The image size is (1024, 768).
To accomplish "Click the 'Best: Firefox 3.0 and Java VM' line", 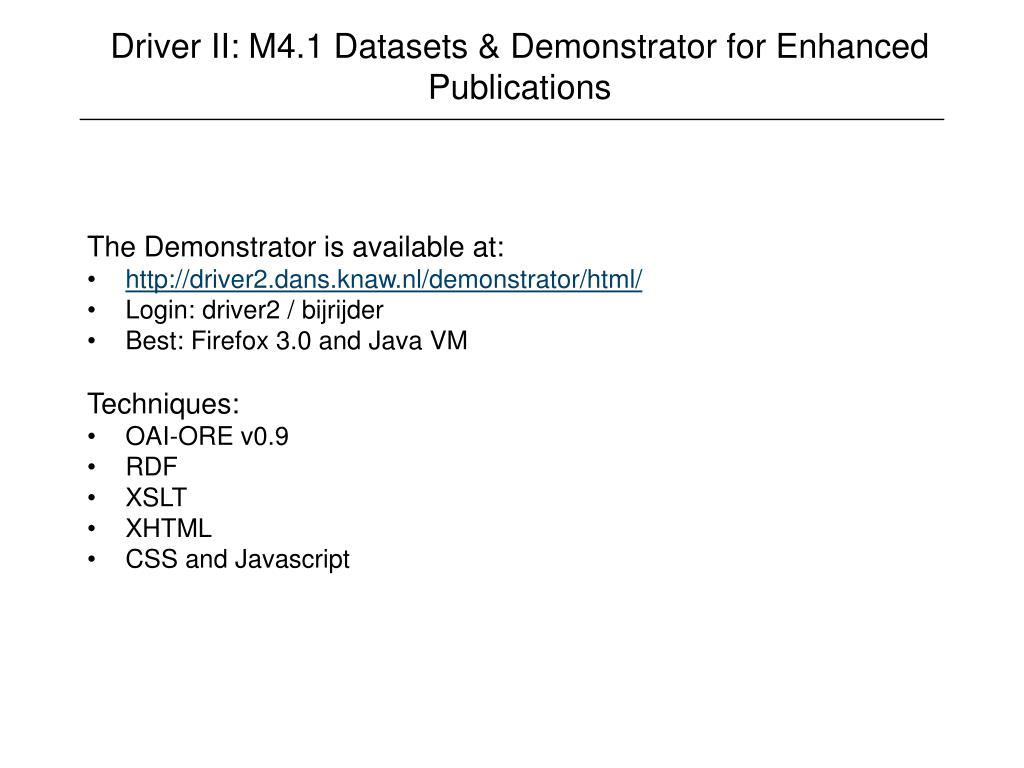I will pos(296,341).
